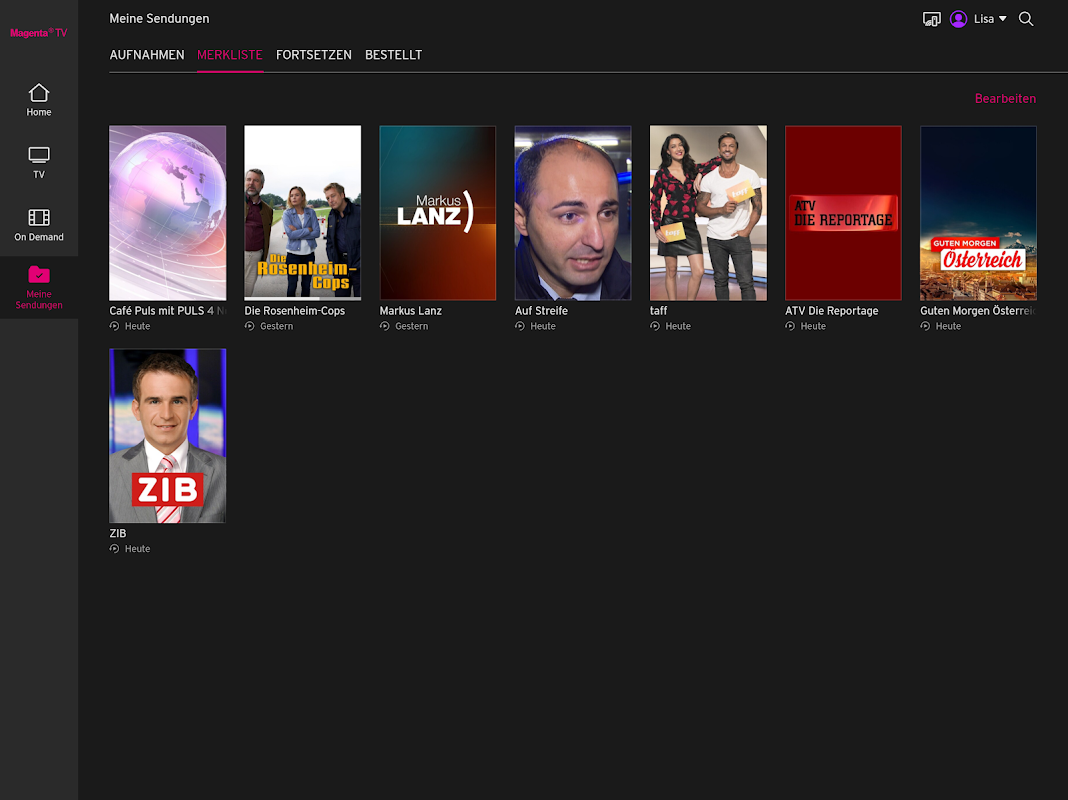Open the BESTELLT tab
Image resolution: width=1068 pixels, height=800 pixels.
(394, 55)
